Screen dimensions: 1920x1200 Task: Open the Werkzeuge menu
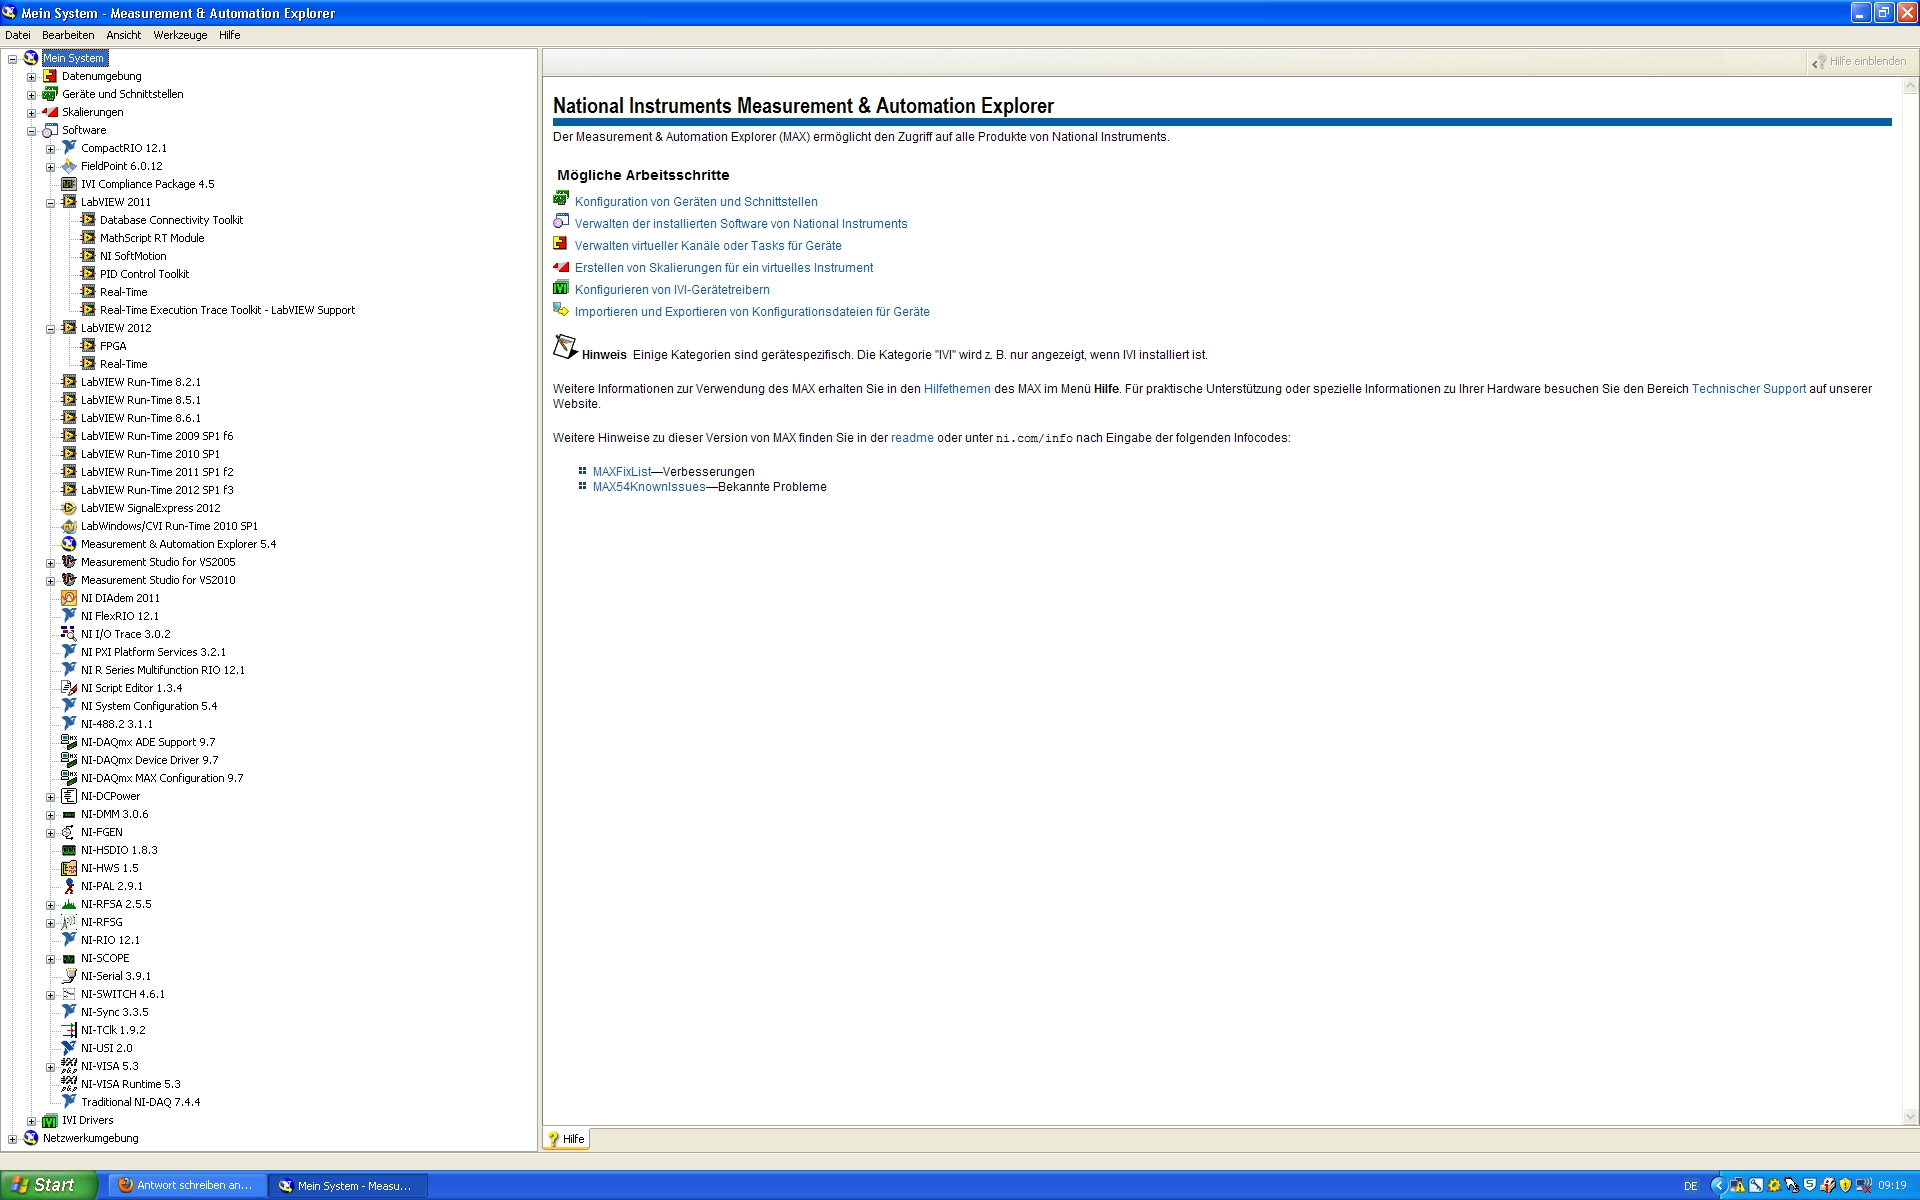tap(180, 35)
